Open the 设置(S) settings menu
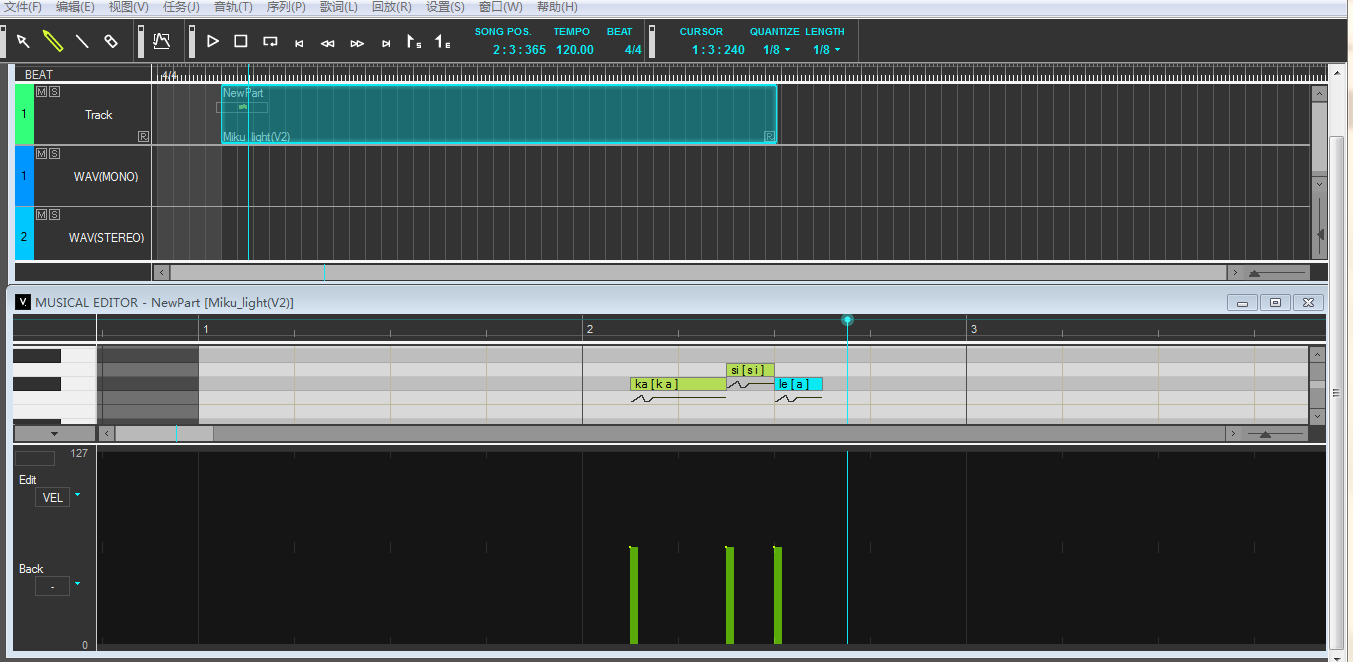 pyautogui.click(x=445, y=7)
